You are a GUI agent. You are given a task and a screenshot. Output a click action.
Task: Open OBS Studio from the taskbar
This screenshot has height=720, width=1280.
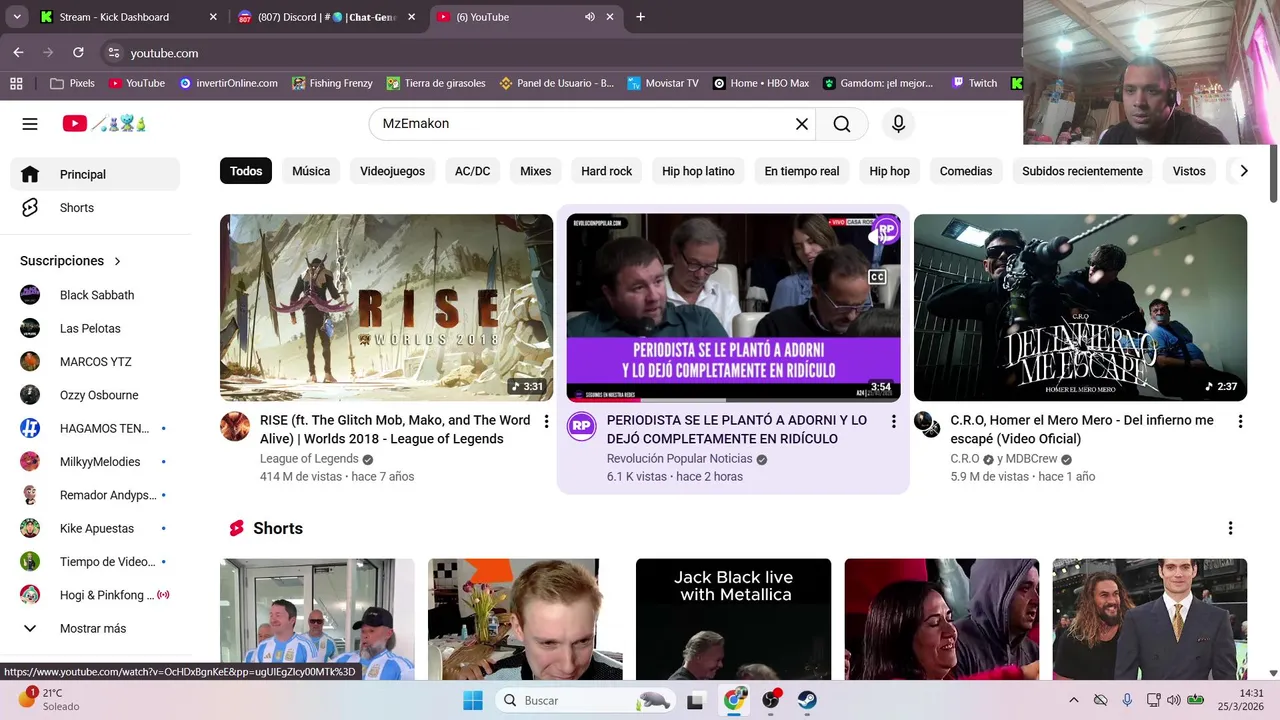[x=771, y=700]
